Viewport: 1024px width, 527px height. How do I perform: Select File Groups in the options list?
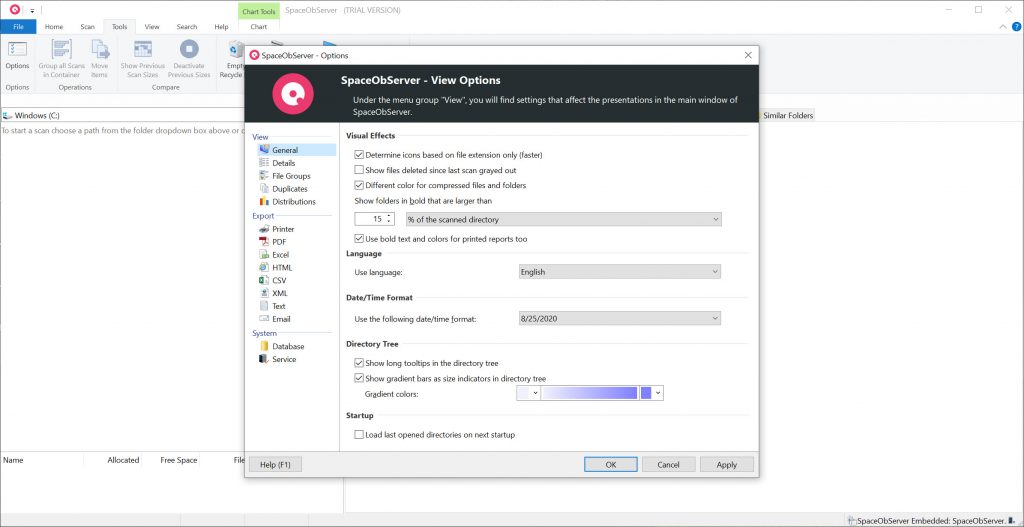click(x=291, y=176)
